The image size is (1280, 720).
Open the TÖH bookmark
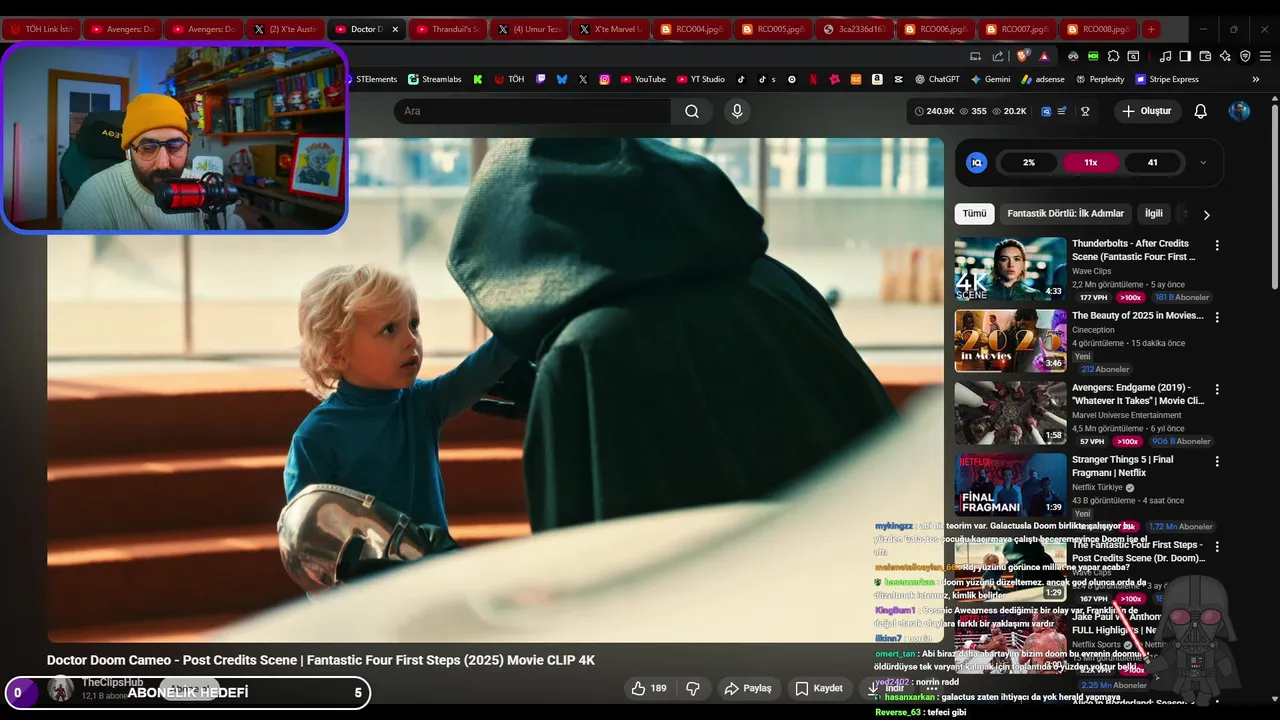pos(509,79)
